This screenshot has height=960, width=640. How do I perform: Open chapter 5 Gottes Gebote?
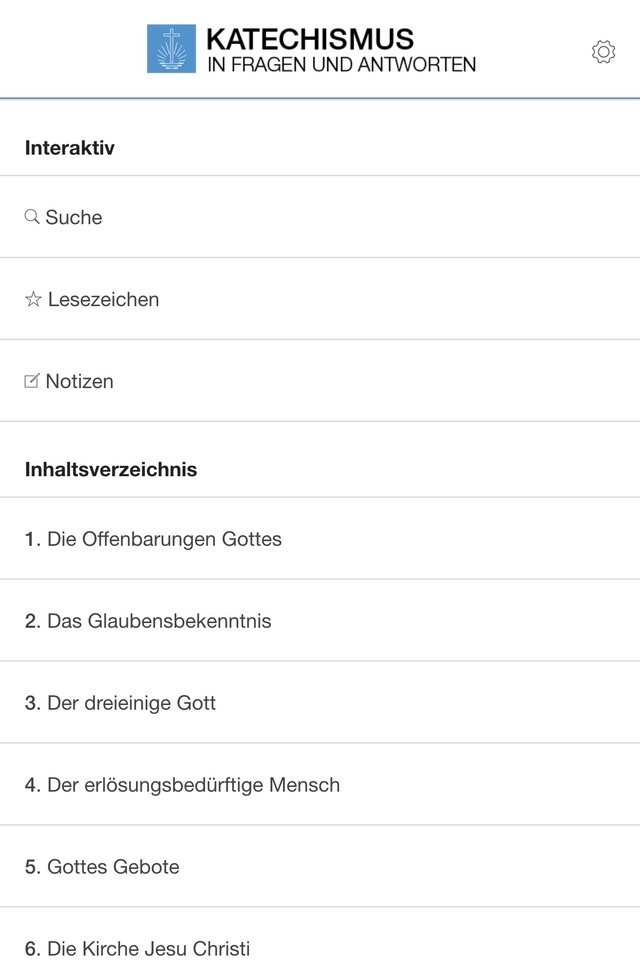320,867
